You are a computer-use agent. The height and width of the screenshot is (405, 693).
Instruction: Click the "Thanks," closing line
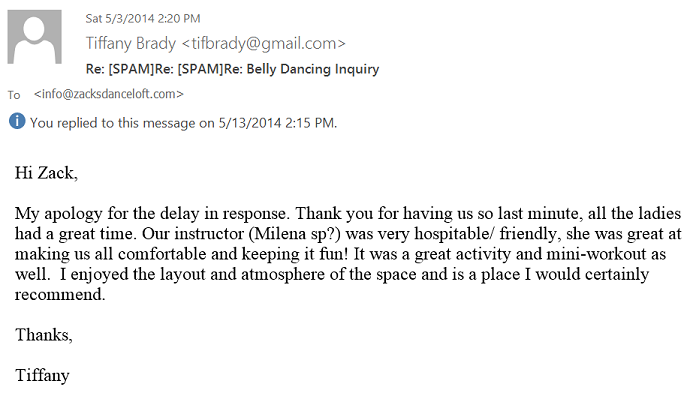click(44, 335)
